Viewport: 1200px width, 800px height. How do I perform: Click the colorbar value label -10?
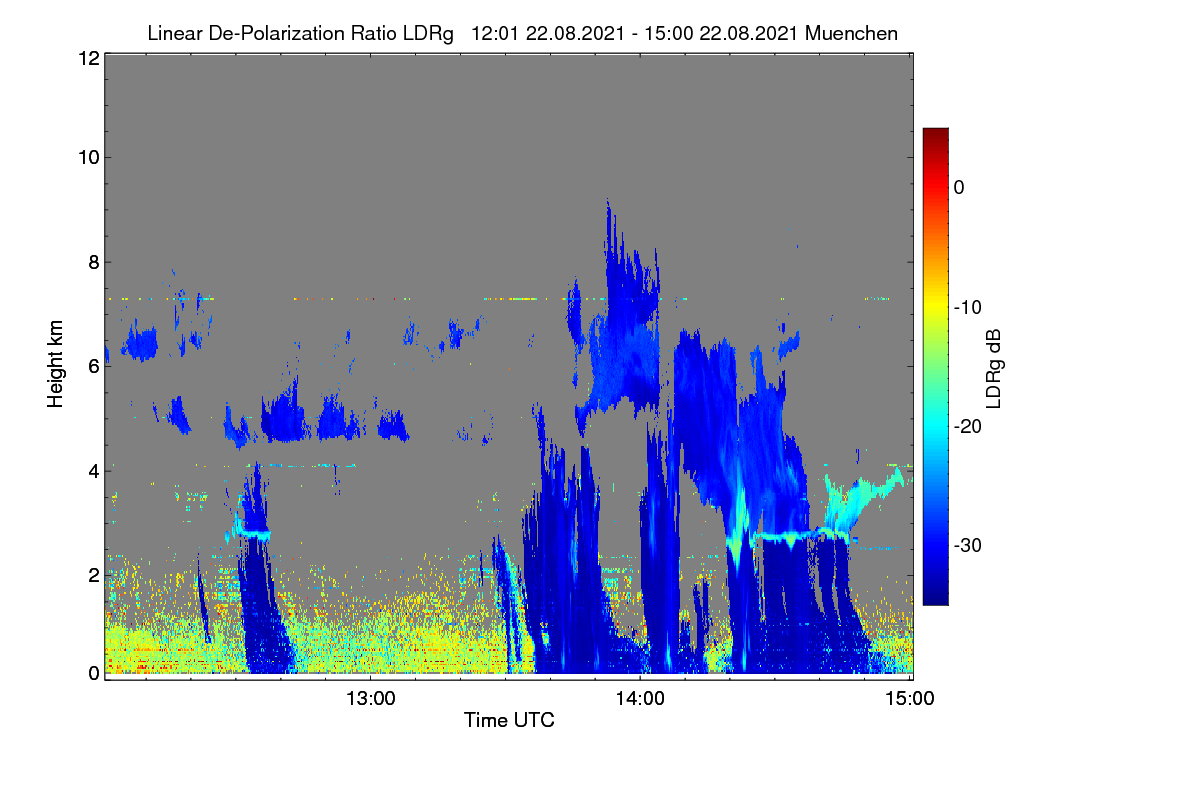(x=968, y=307)
